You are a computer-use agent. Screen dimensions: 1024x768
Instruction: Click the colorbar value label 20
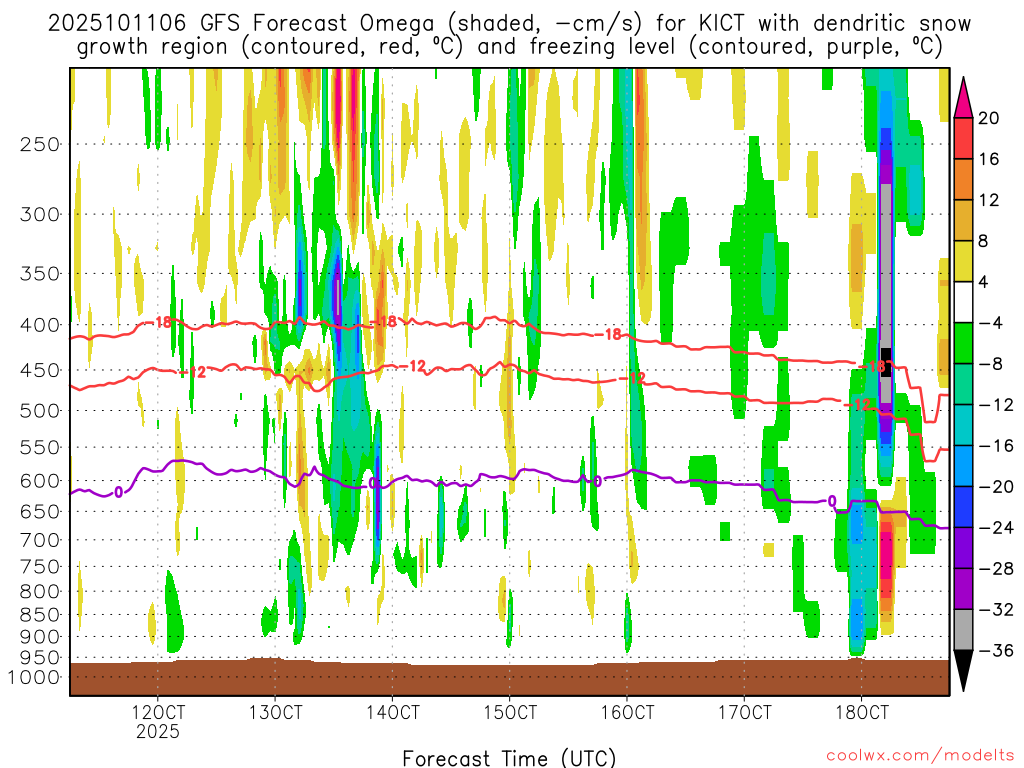point(989,118)
